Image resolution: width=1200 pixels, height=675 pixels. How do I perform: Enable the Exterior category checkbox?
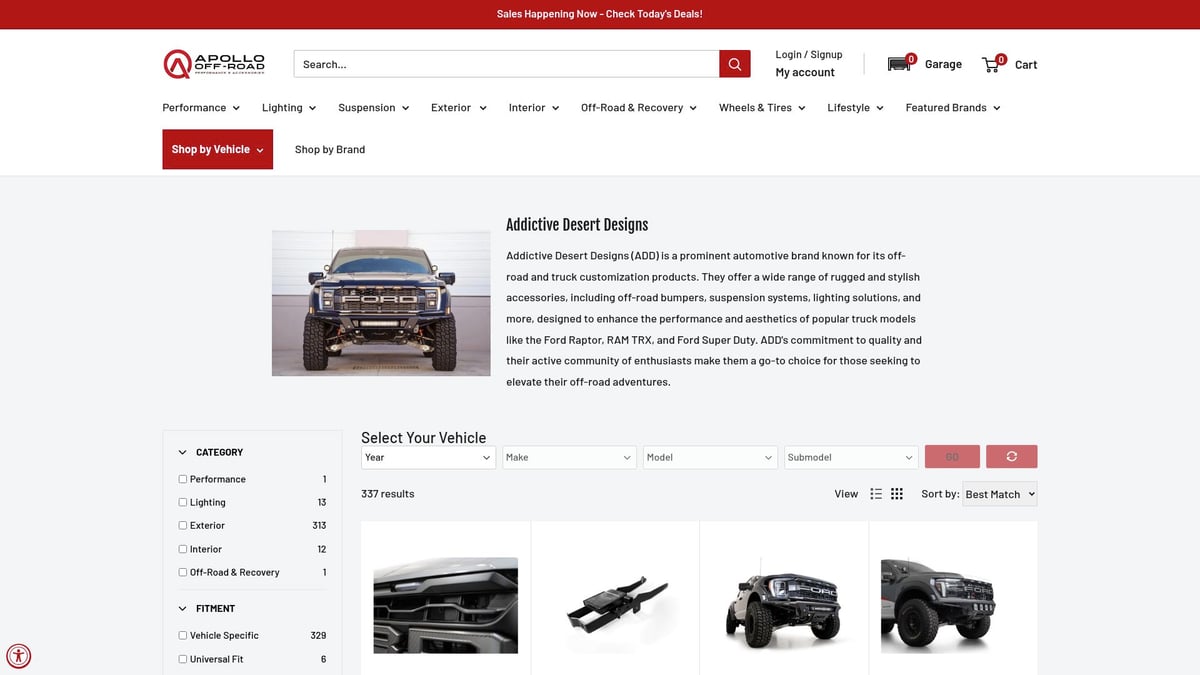(x=183, y=525)
